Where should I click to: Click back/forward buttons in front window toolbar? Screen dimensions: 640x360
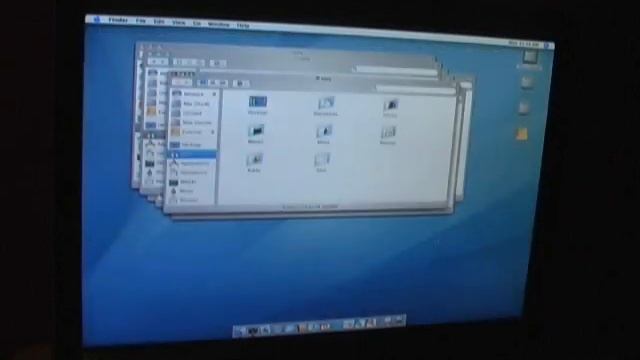point(182,82)
